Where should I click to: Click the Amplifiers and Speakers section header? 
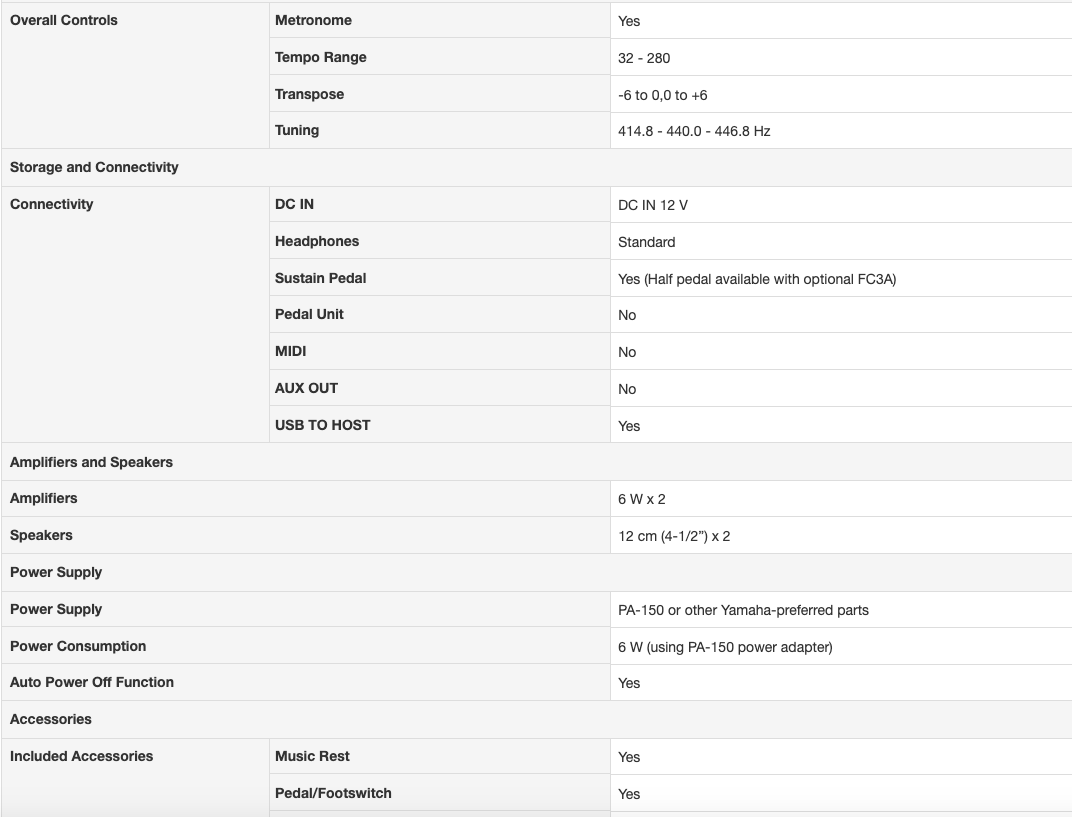[91, 462]
